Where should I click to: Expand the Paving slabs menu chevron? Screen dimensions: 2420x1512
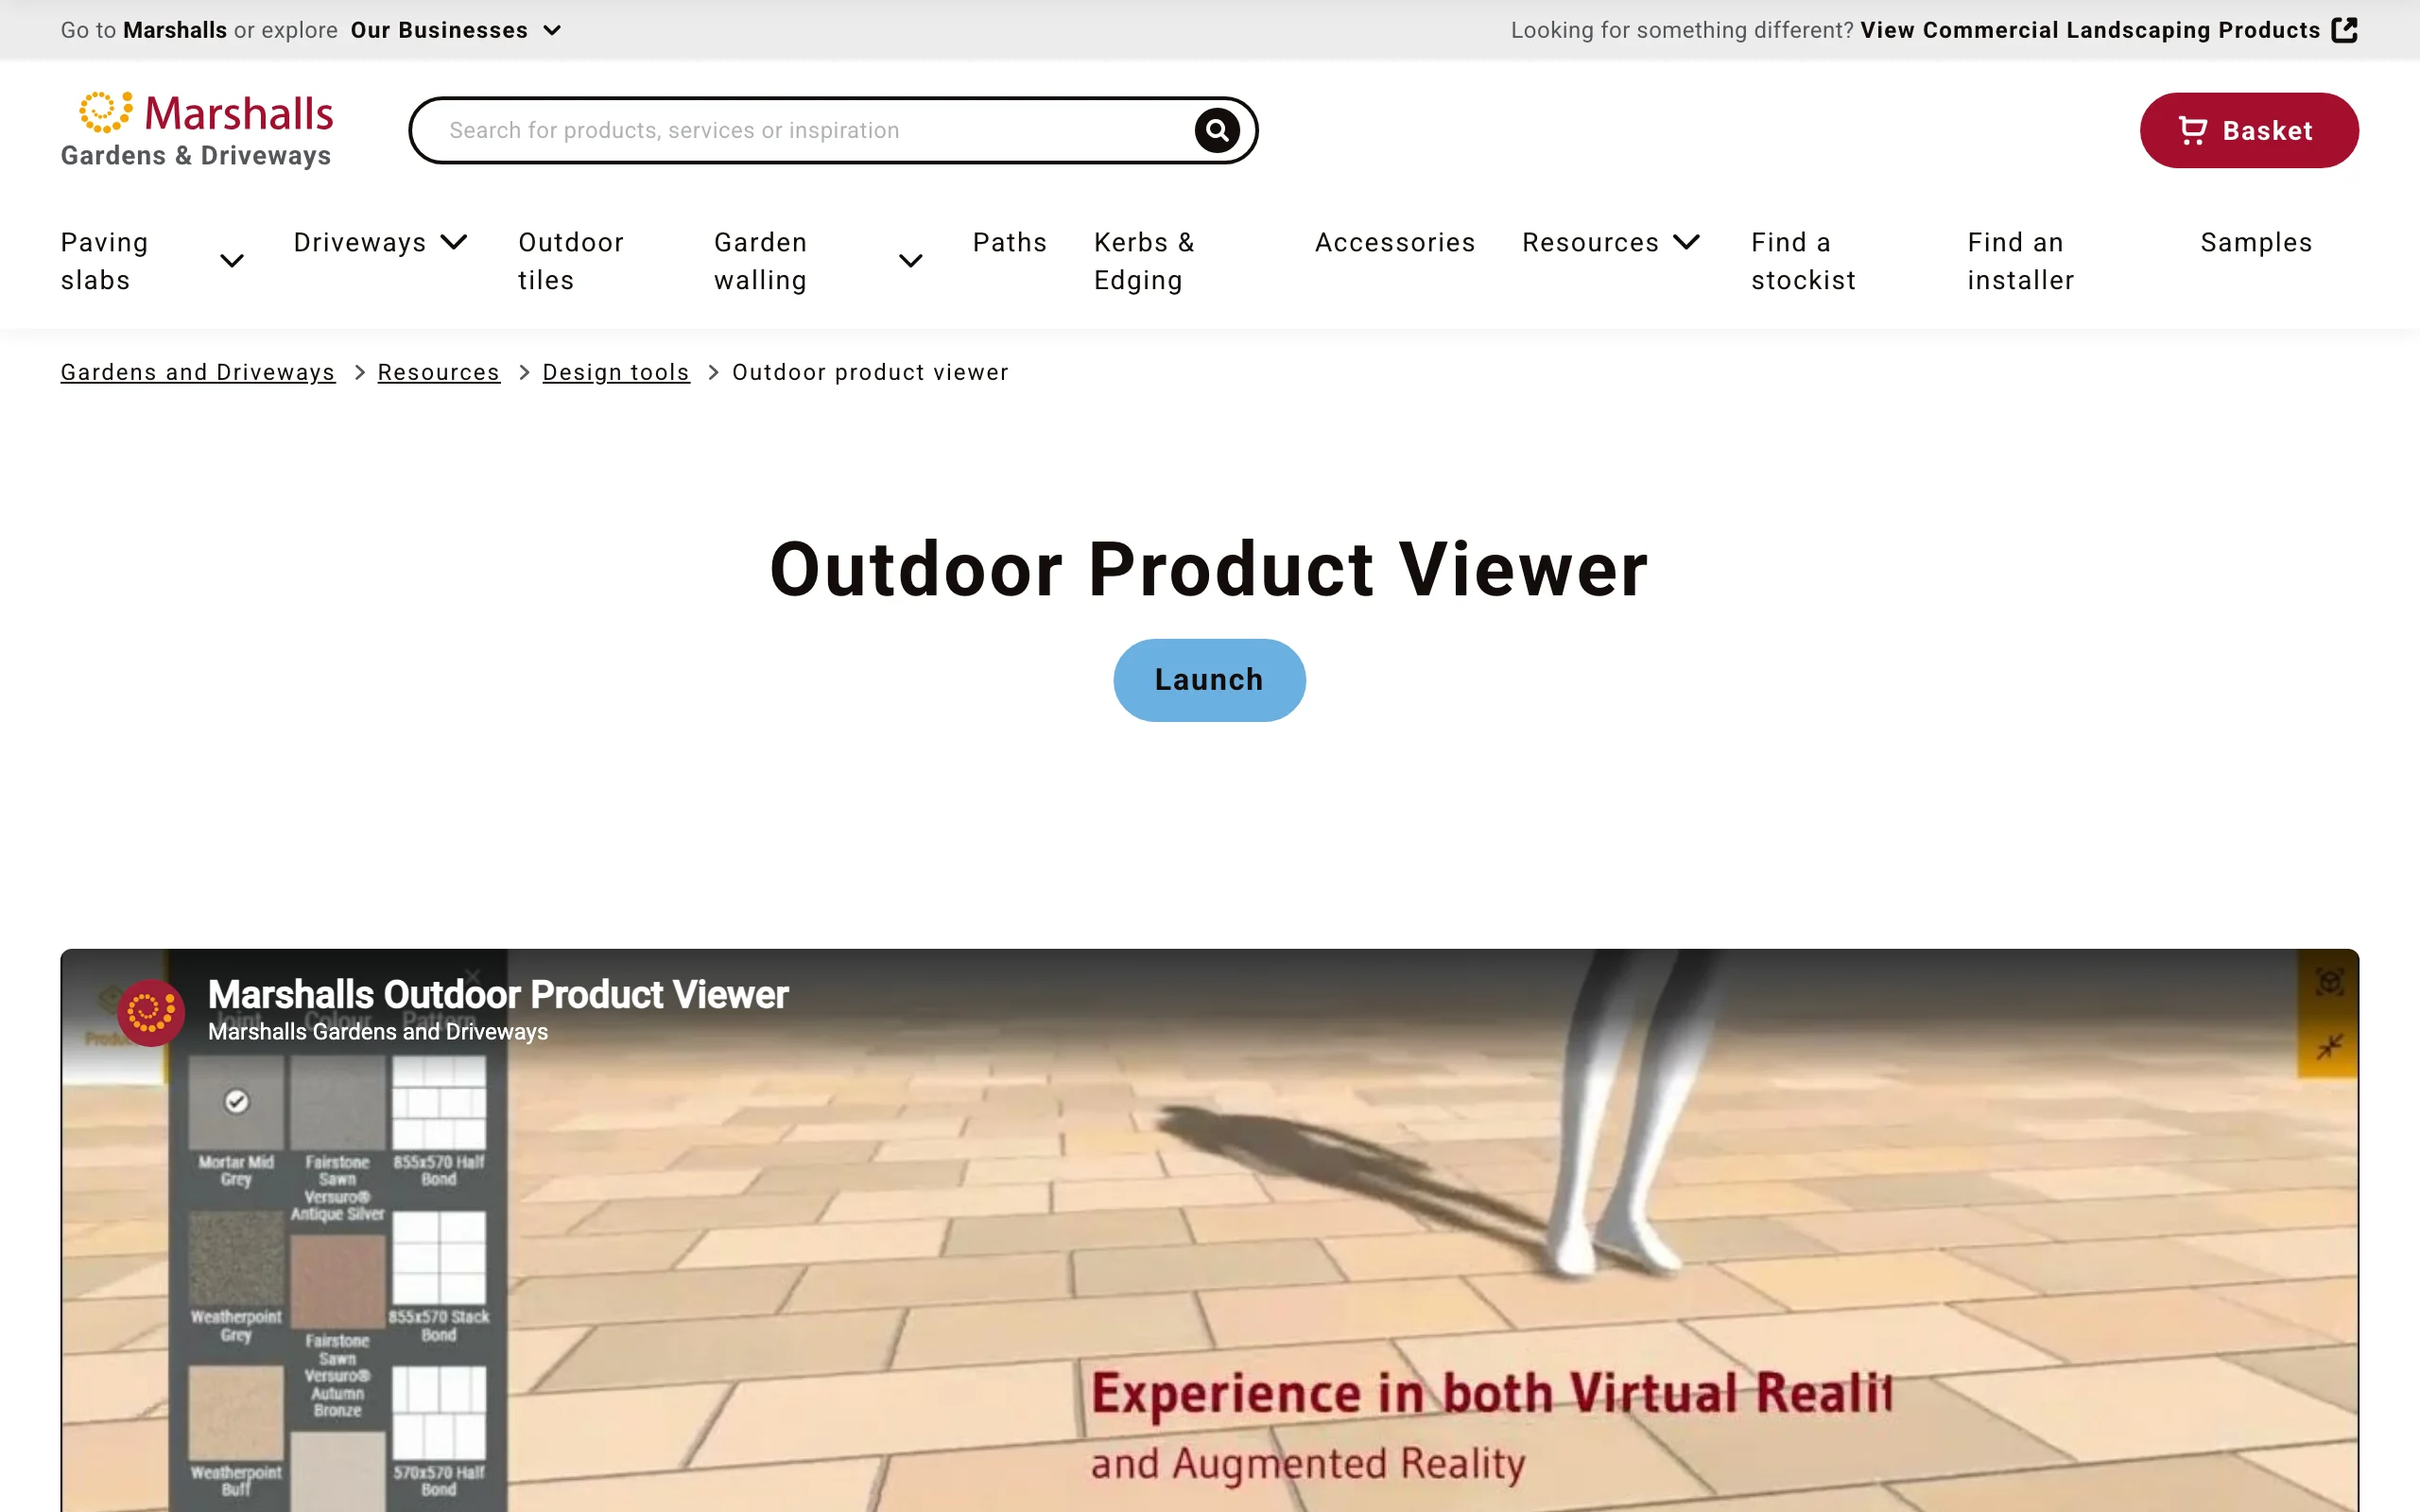(x=232, y=261)
